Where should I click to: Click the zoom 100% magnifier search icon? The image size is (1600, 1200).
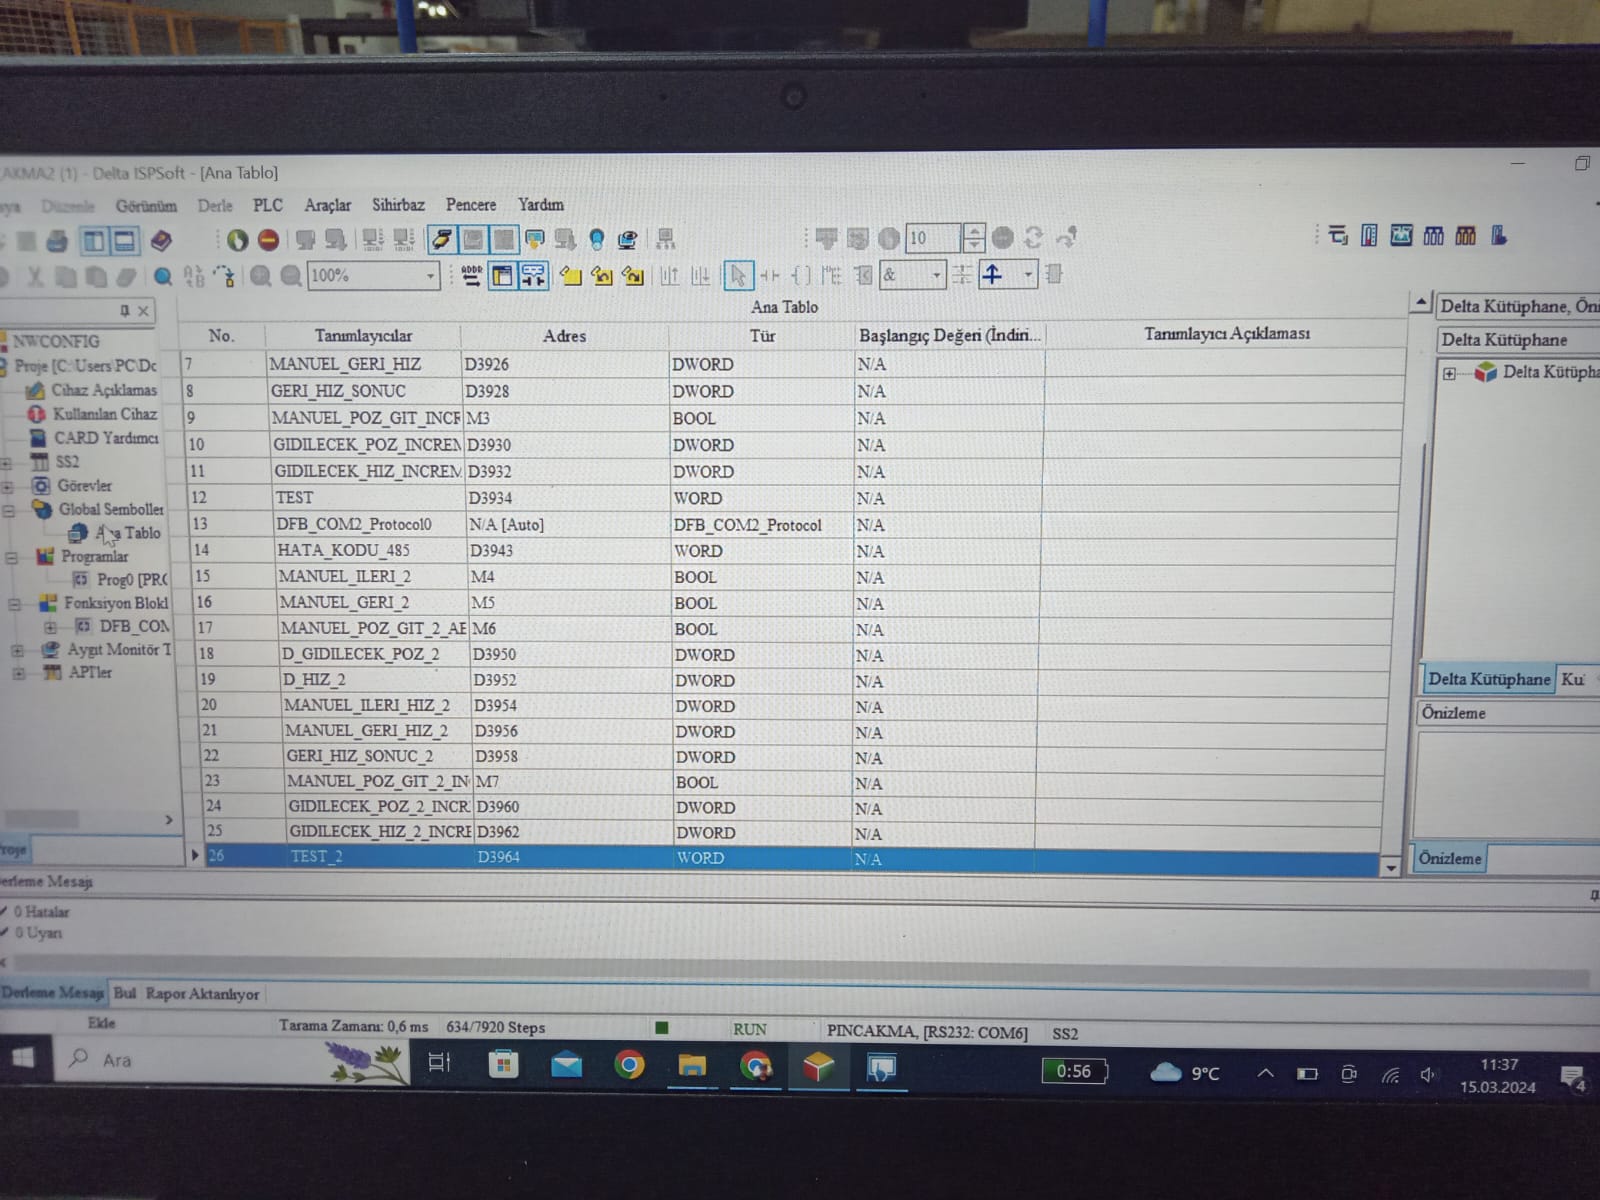[x=163, y=276]
